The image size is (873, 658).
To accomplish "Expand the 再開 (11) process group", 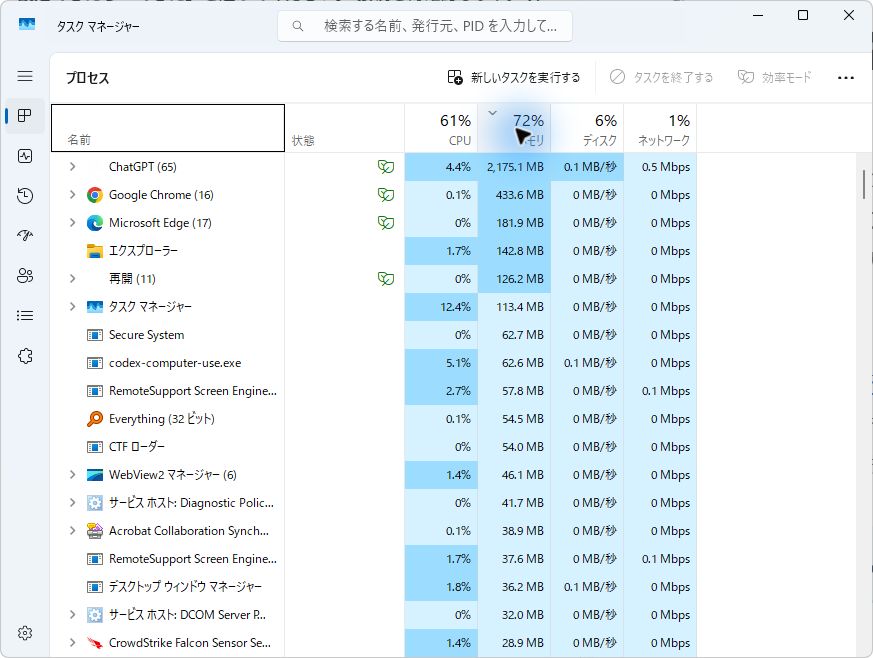I will (72, 278).
